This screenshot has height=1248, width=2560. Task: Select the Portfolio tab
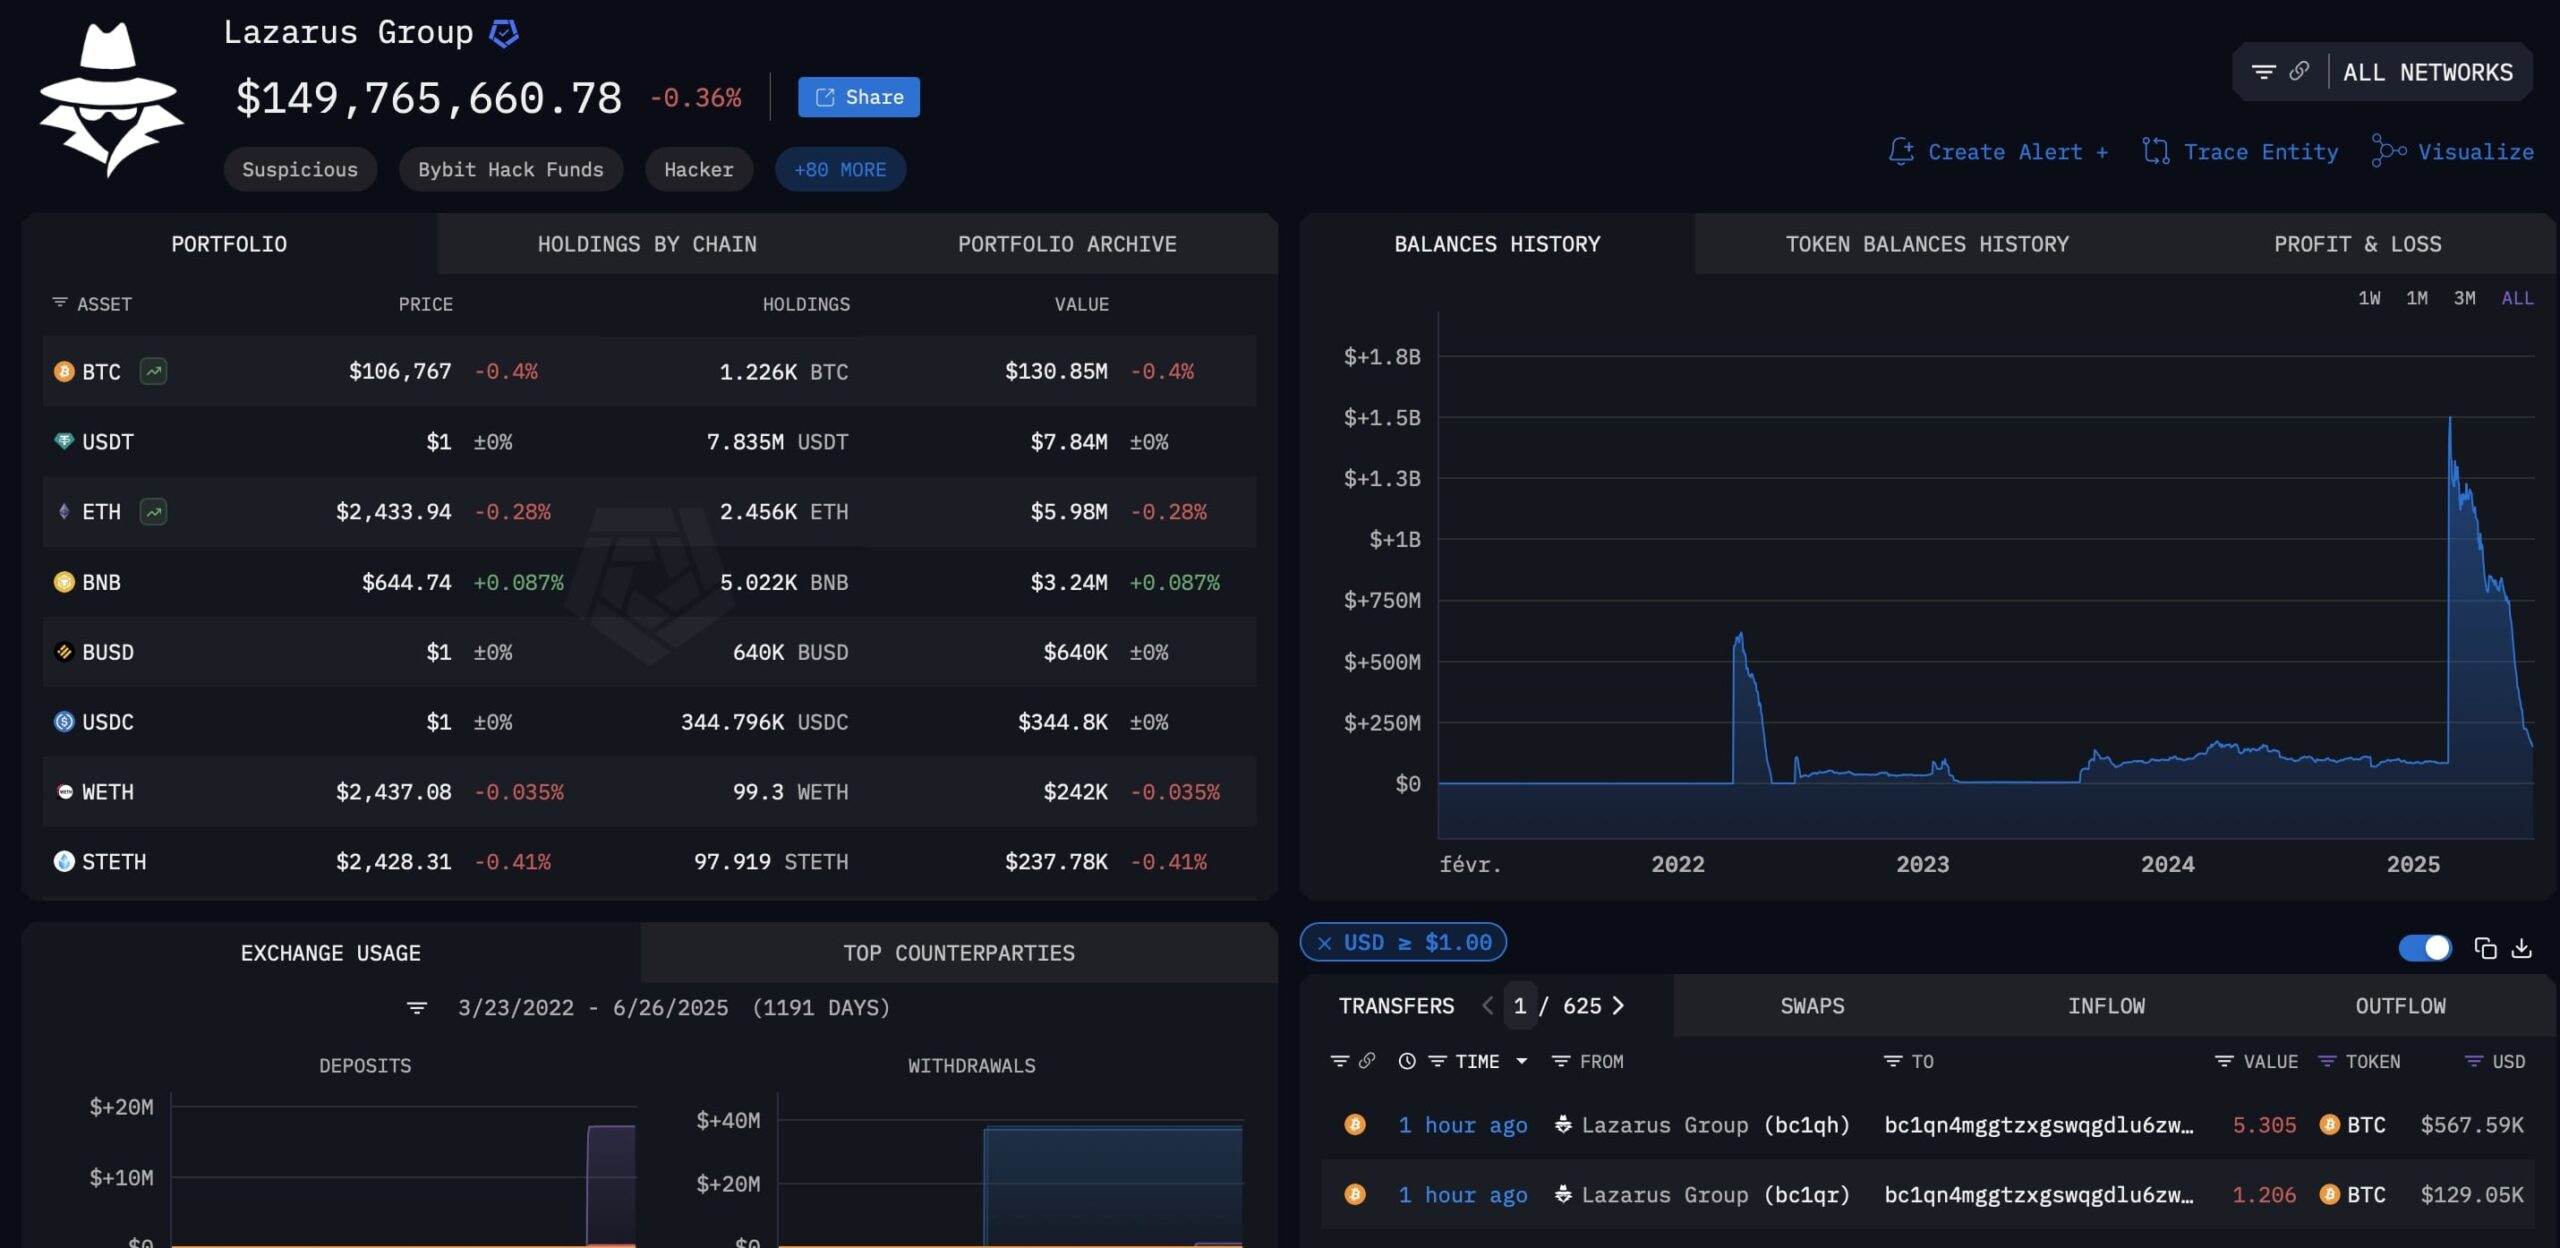pos(229,244)
